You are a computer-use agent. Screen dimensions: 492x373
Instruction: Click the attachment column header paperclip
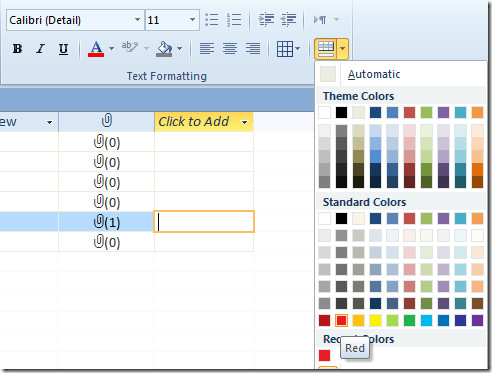106,121
